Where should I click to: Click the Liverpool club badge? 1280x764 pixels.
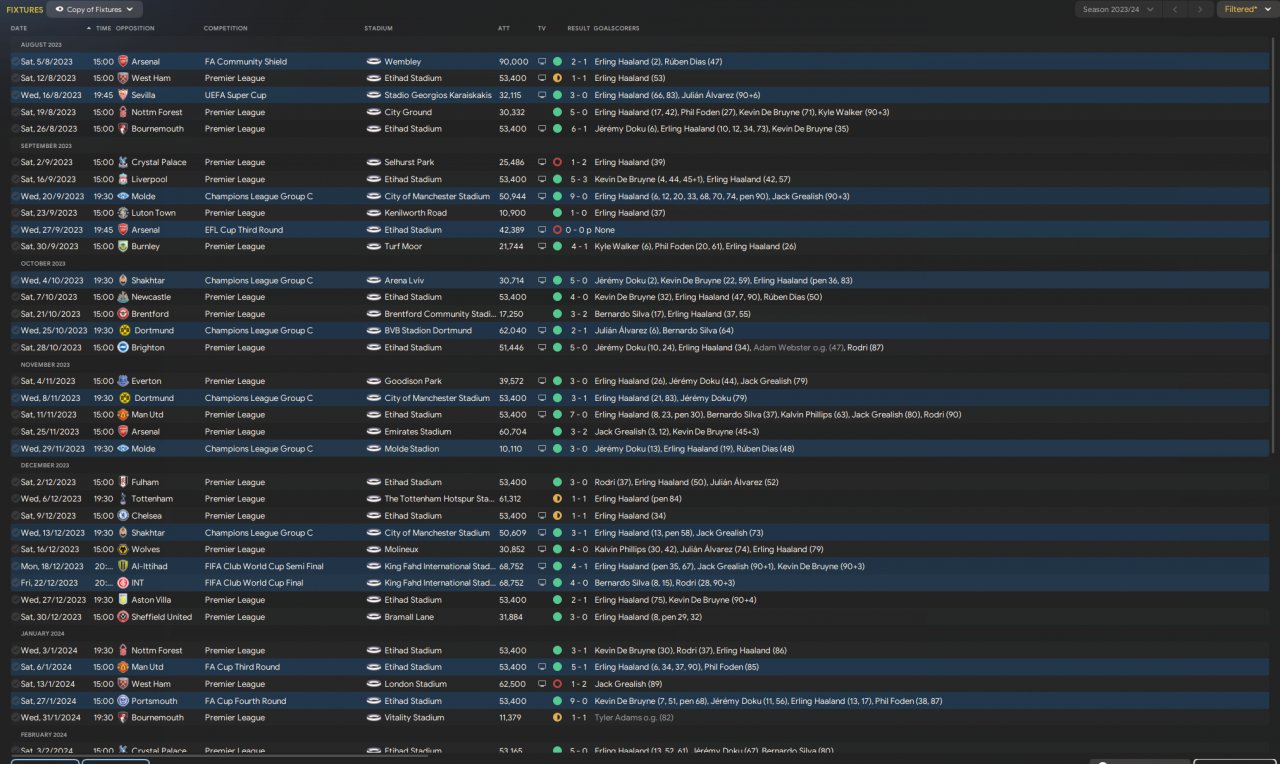tap(123, 179)
